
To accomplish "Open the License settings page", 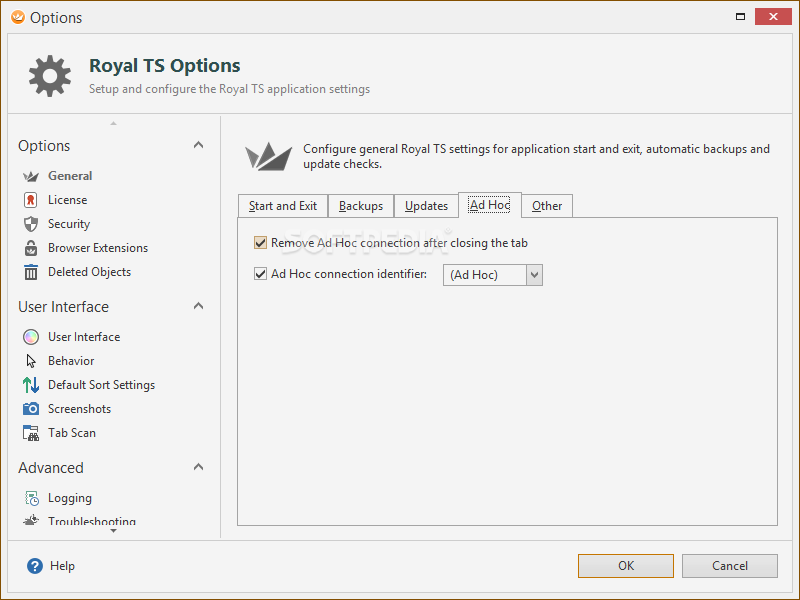I will [67, 200].
